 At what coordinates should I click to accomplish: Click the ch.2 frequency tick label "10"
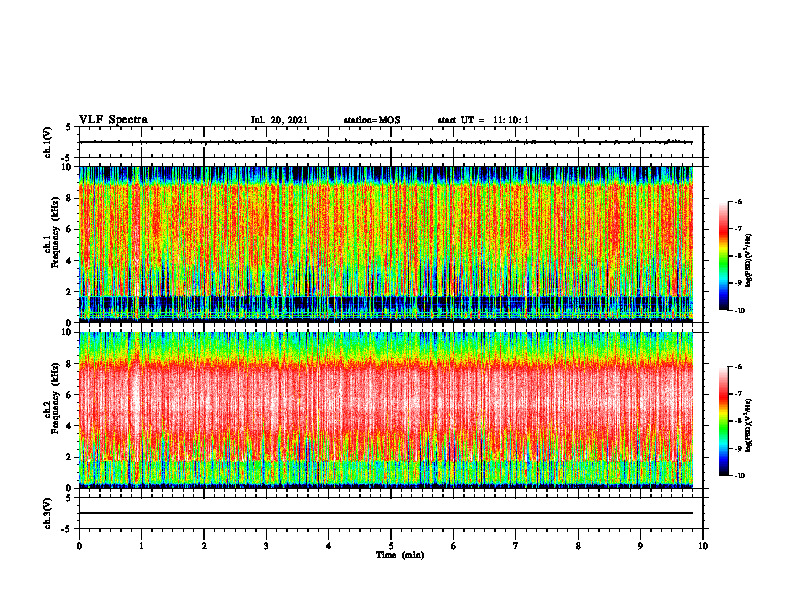click(x=68, y=333)
